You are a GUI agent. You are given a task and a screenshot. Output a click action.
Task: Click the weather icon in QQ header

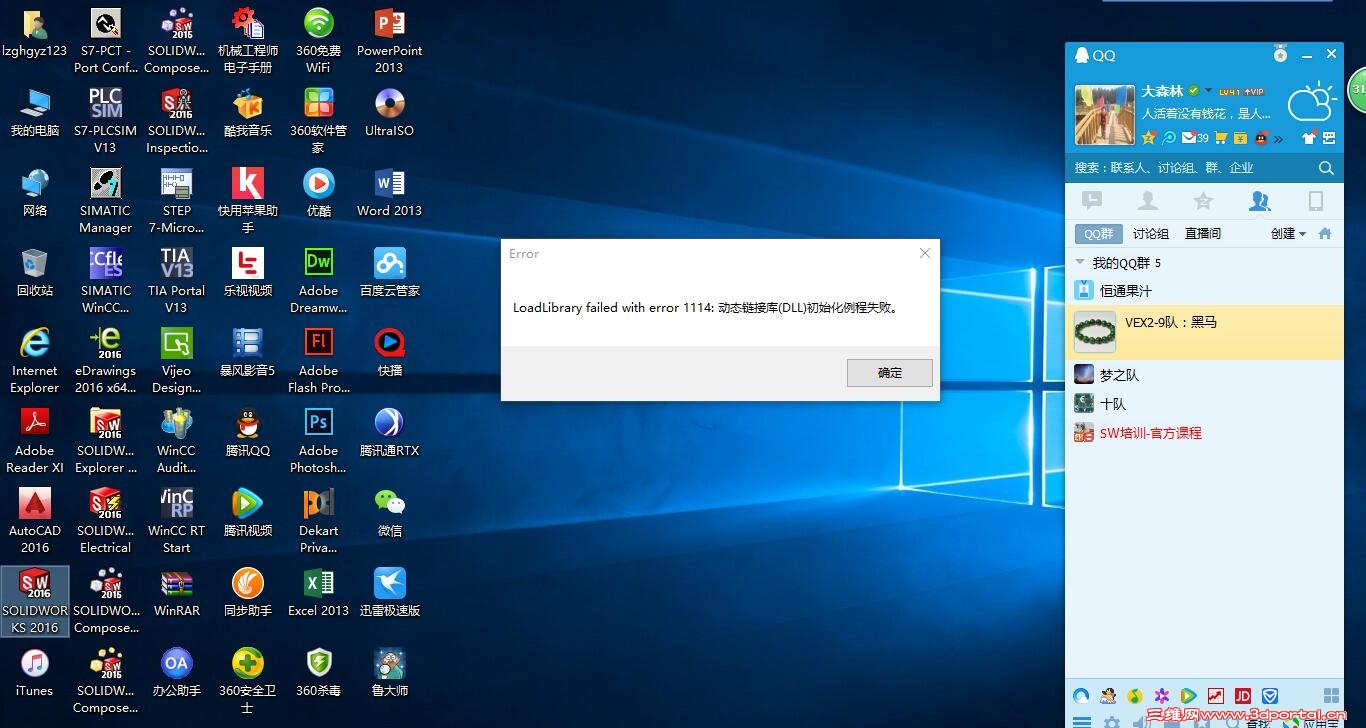(1311, 101)
